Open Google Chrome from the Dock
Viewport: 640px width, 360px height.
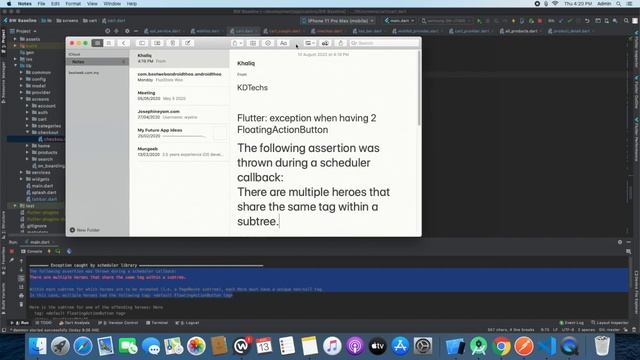tap(502, 346)
